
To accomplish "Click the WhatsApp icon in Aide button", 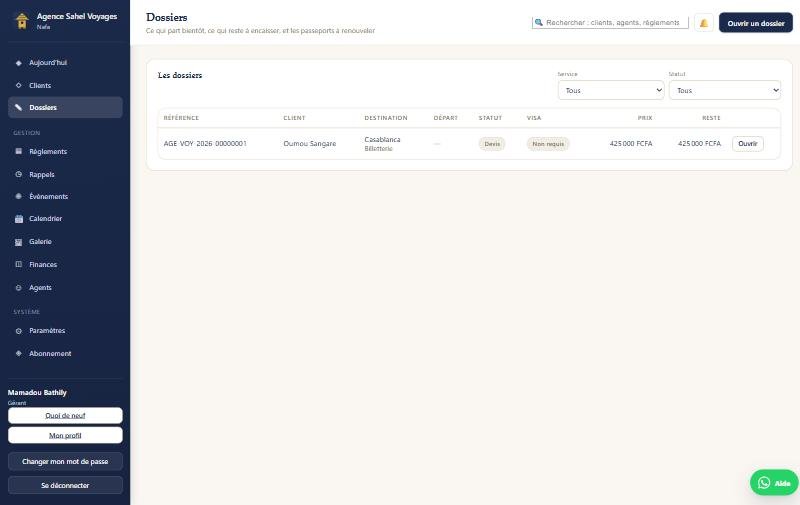I will coord(764,483).
